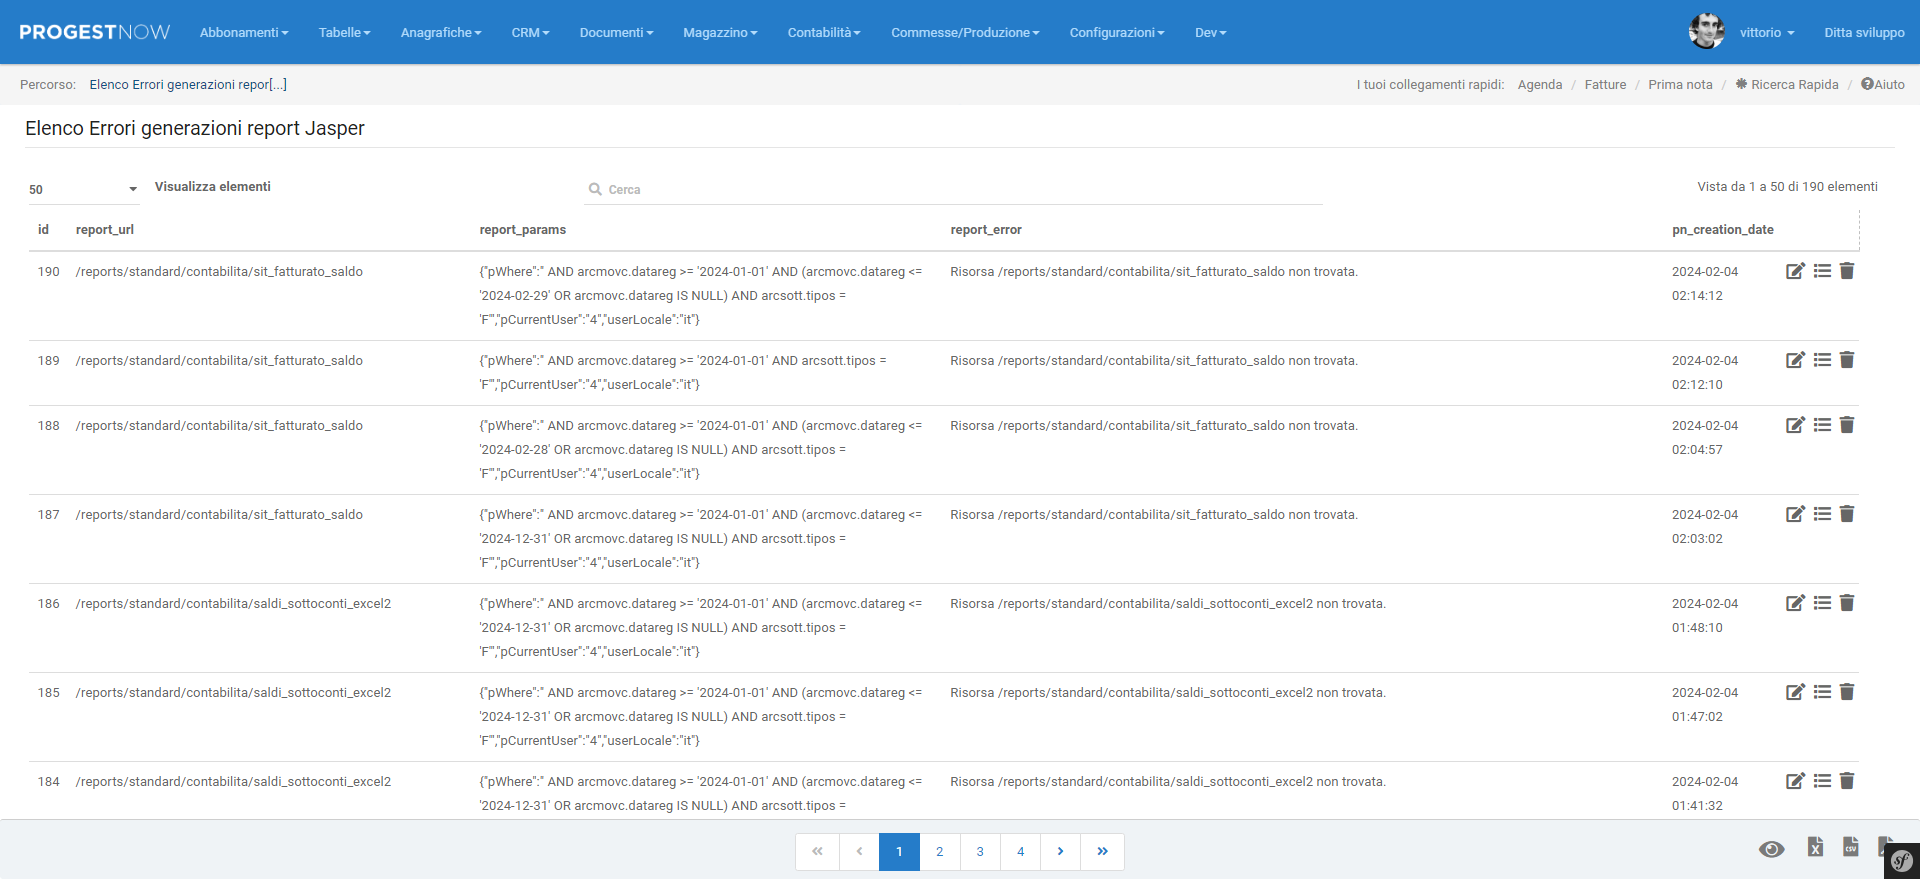Expand the vittorio user dropdown

1766,33
